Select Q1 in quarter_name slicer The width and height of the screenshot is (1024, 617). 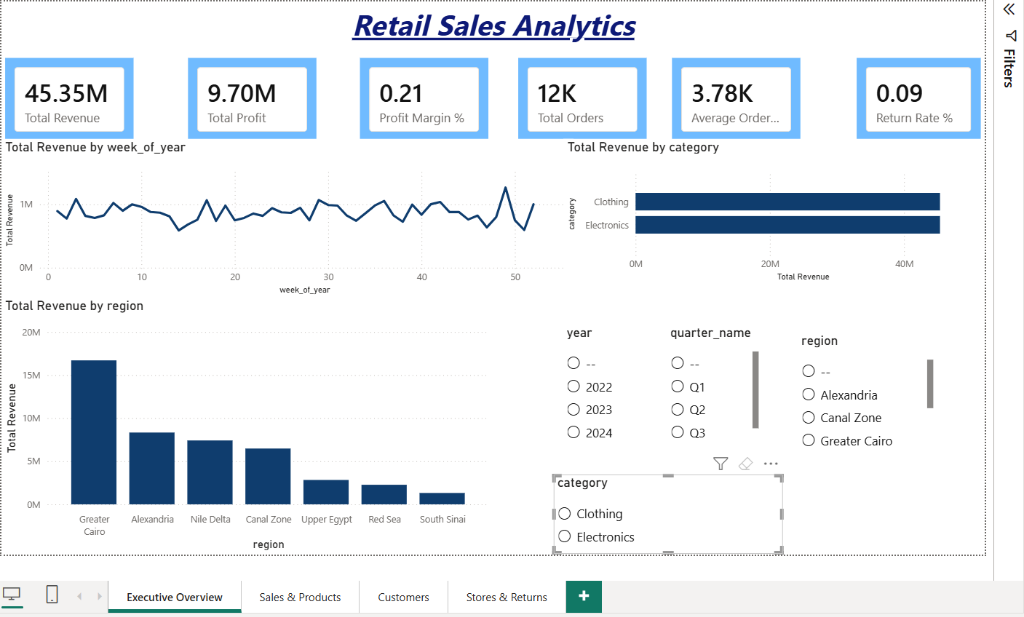tap(677, 386)
